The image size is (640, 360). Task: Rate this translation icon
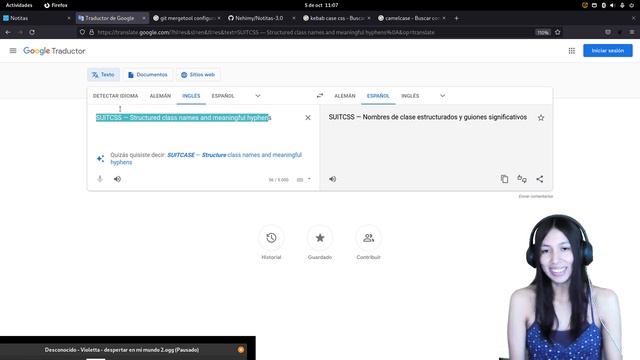522,179
